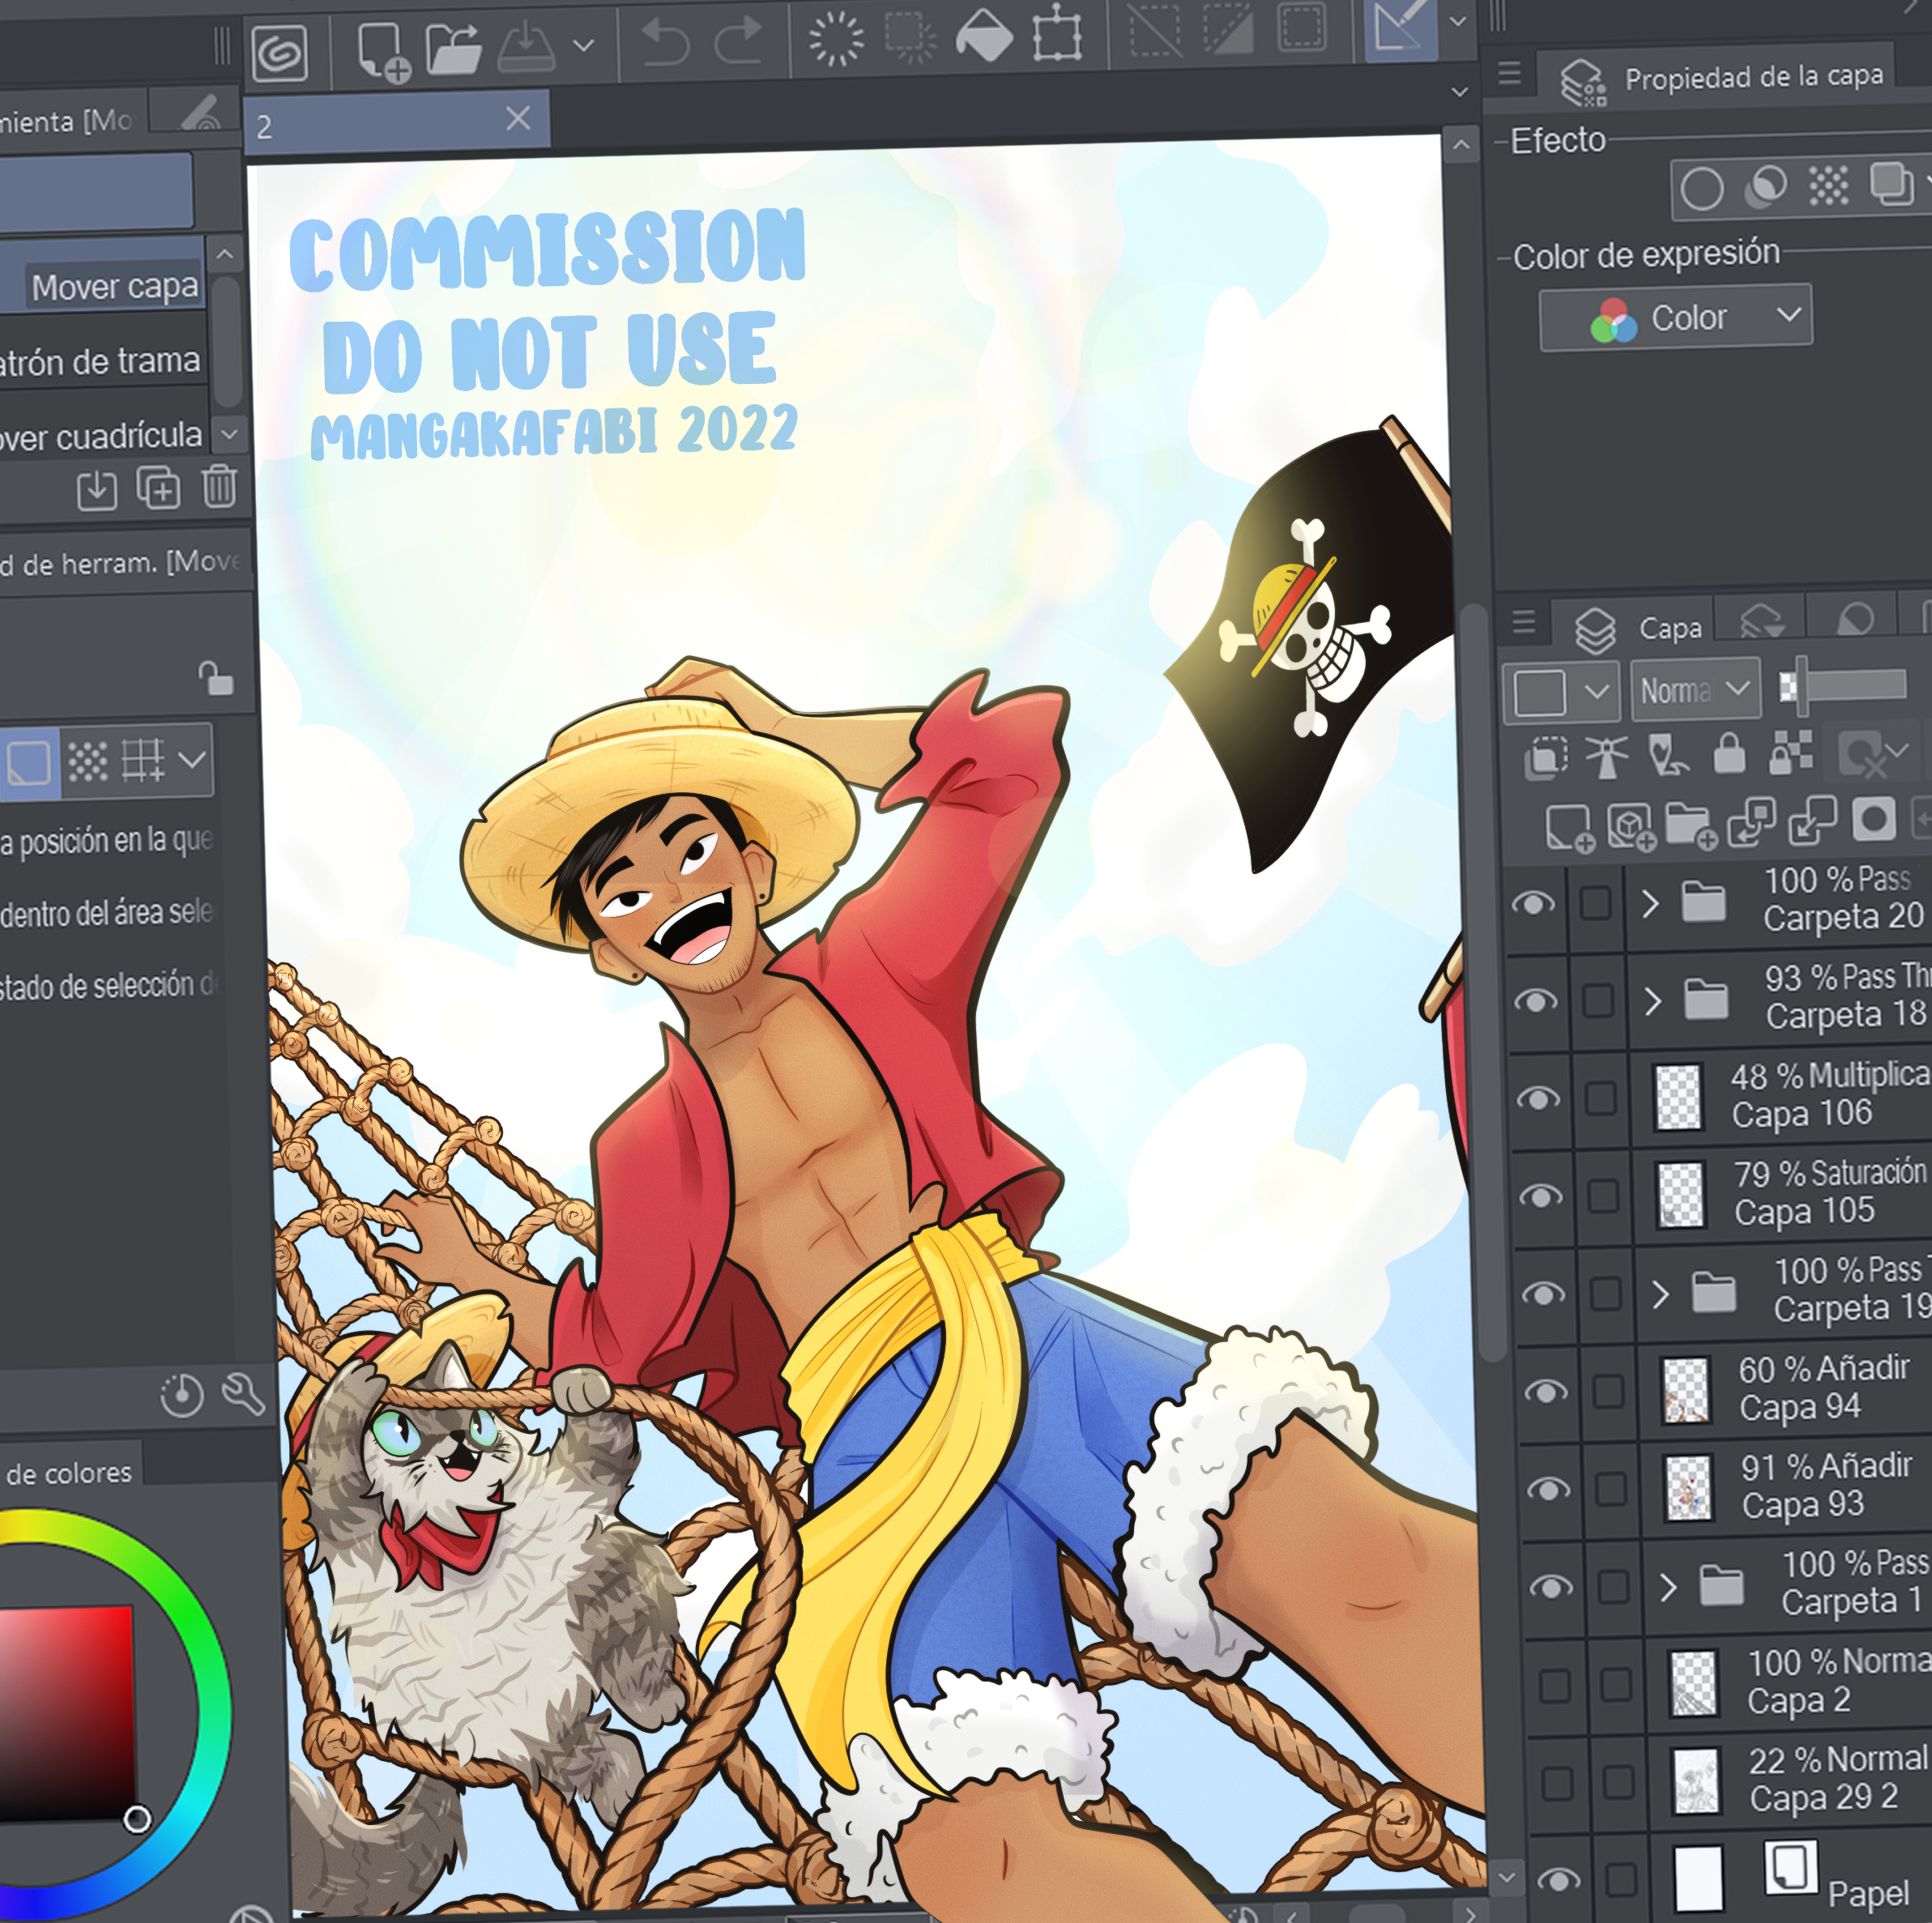Viewport: 1932px width, 1923px height.
Task: Open selection area options dropdown arrow
Action: pos(192,760)
